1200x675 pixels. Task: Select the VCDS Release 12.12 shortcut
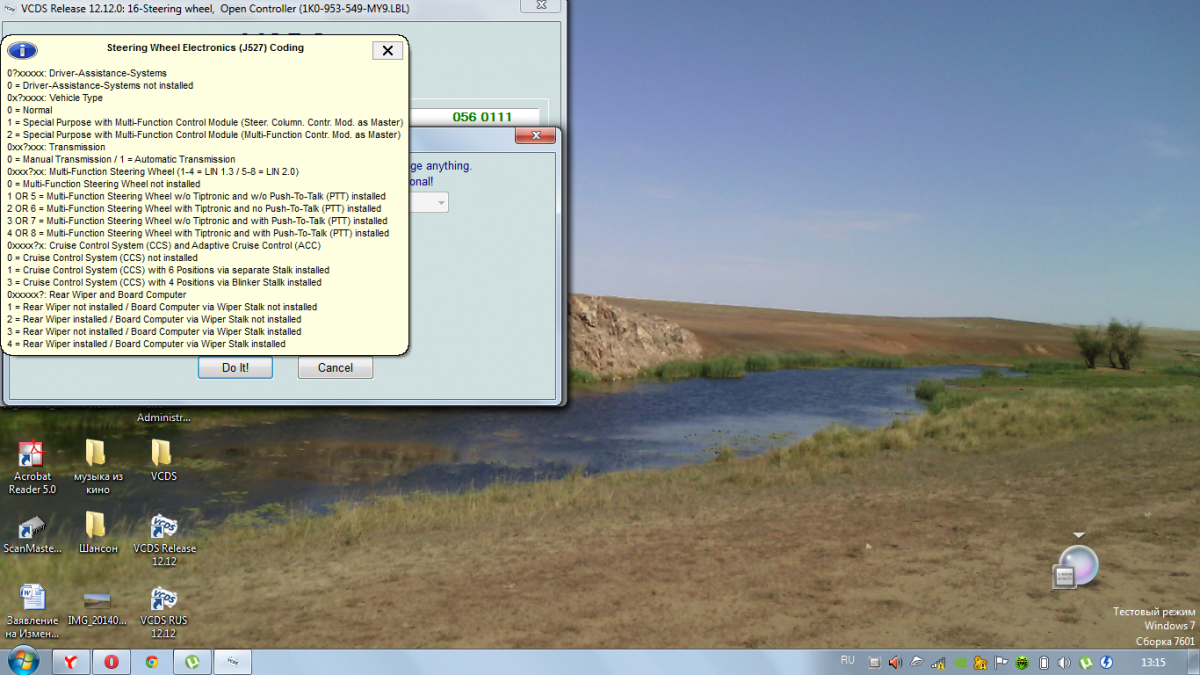coord(164,540)
